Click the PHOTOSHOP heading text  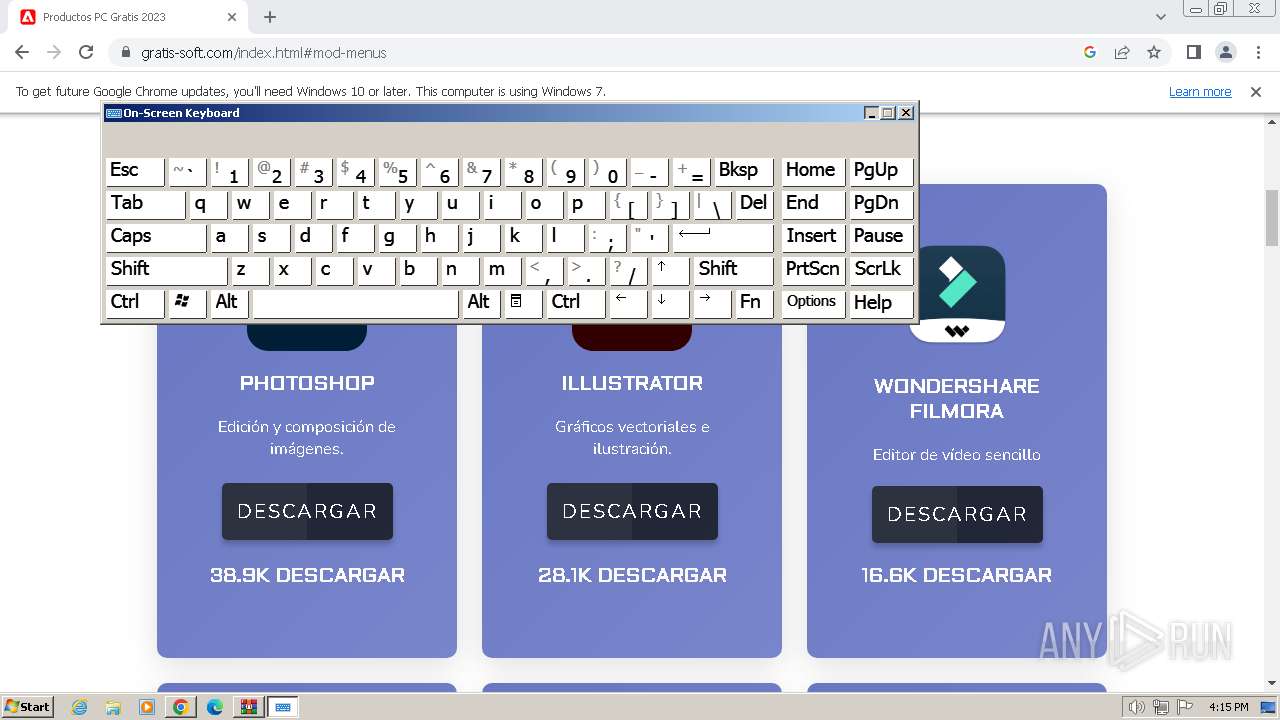point(307,383)
